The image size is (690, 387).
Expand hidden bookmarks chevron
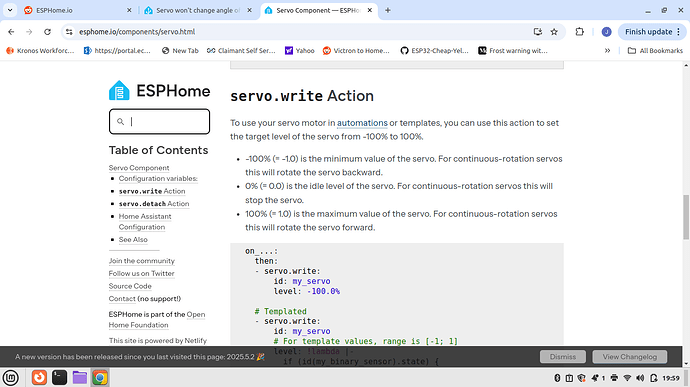(607, 51)
